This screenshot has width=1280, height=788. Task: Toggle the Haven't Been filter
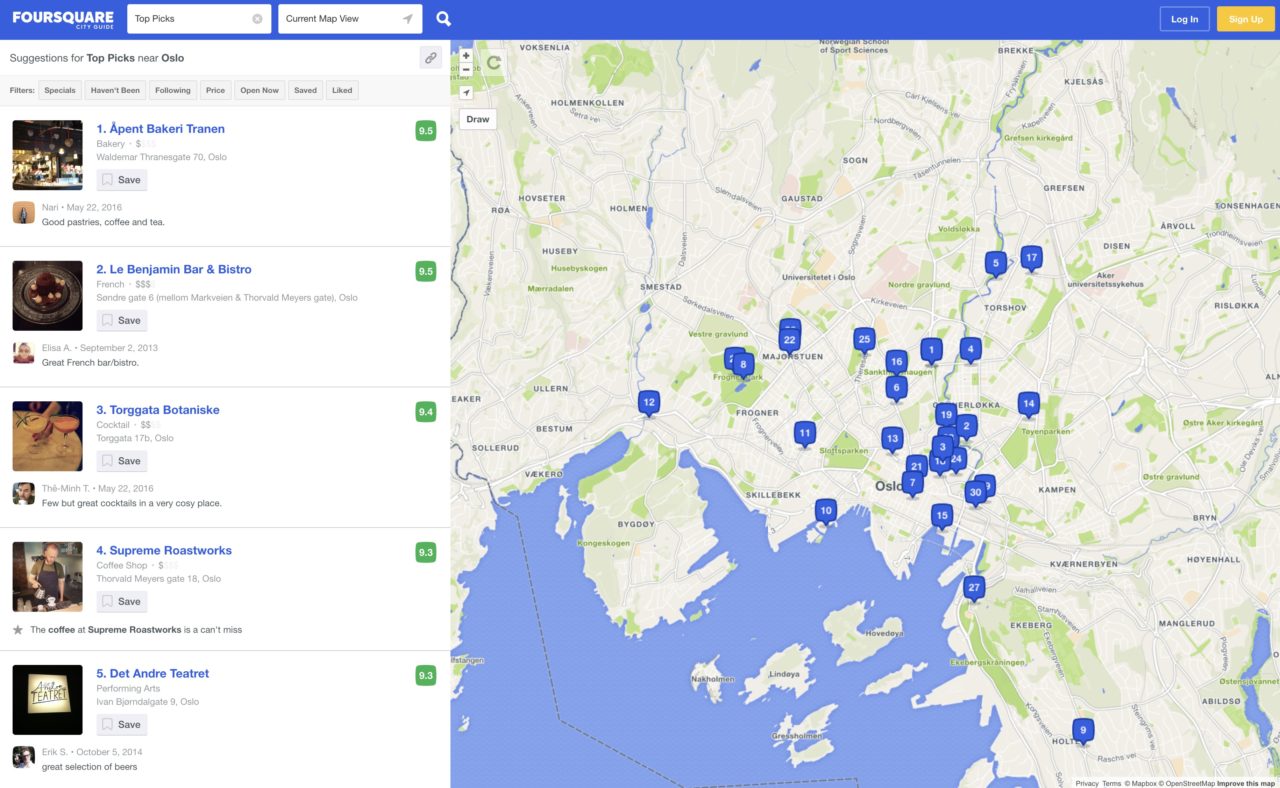click(115, 90)
